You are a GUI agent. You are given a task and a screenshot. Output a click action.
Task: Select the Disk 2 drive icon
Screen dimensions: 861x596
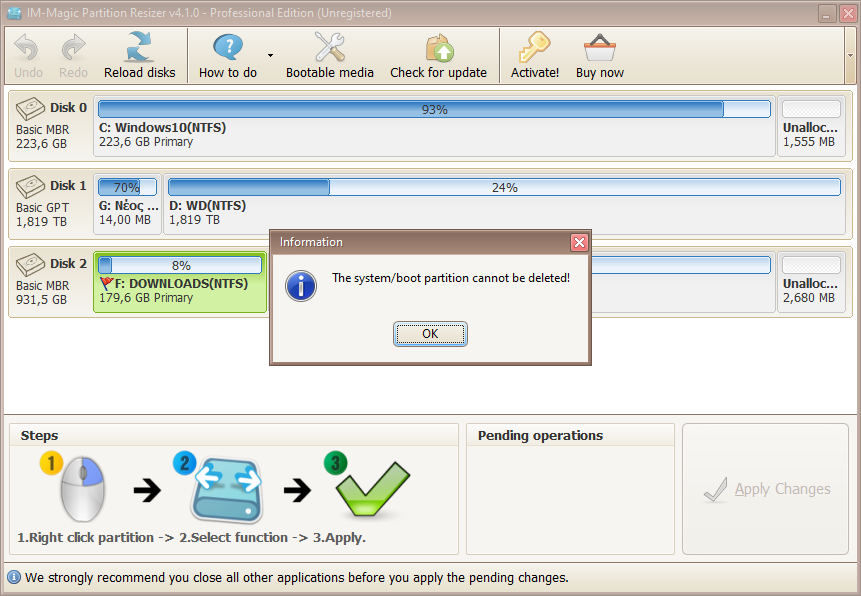[x=30, y=265]
